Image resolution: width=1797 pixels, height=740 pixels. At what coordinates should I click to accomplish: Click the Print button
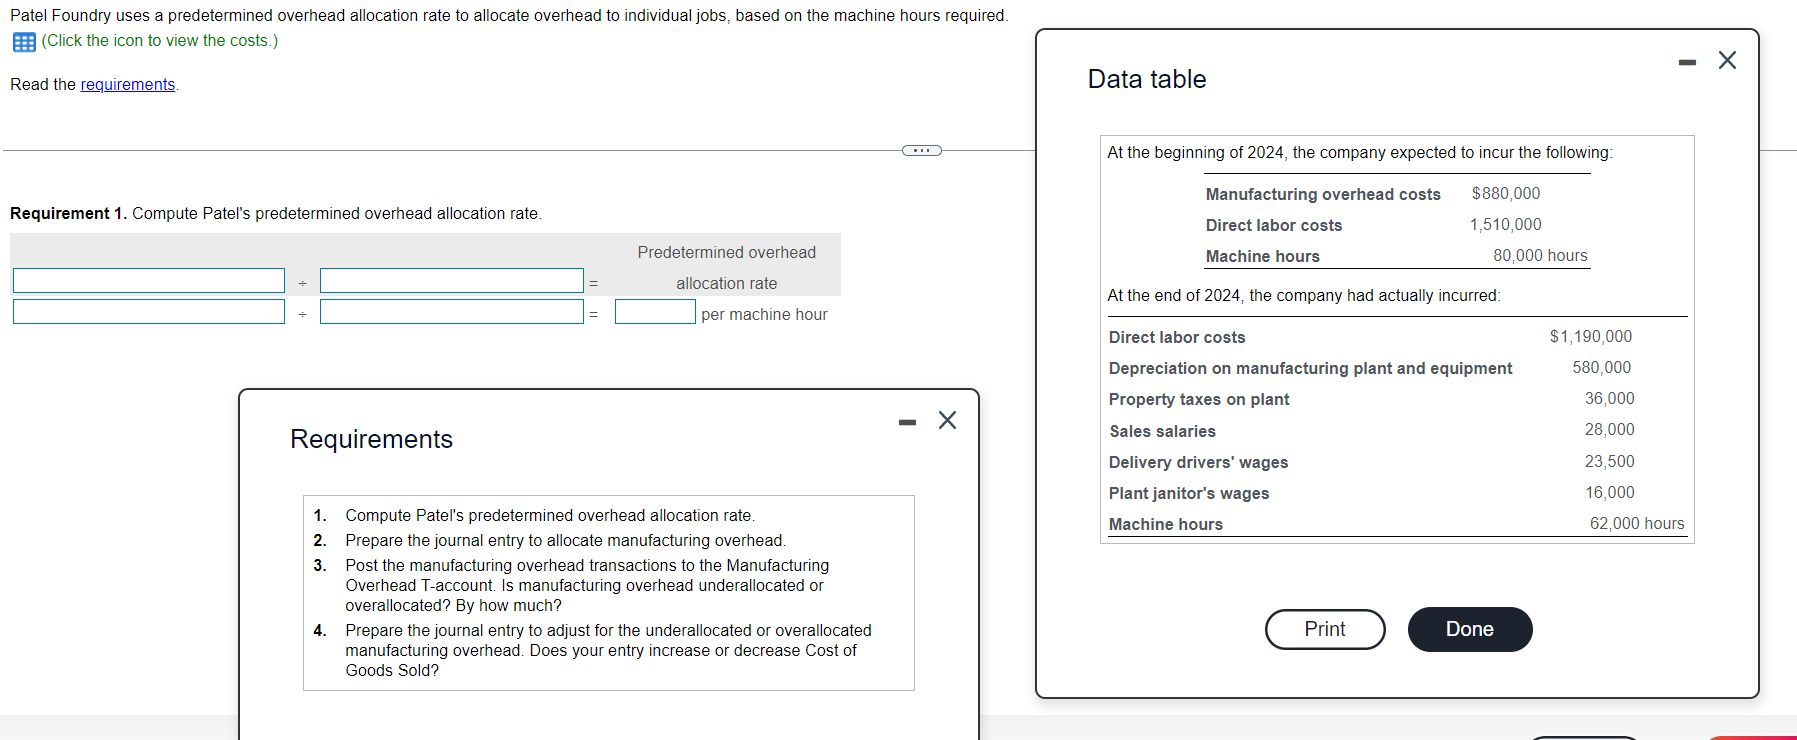(1325, 629)
